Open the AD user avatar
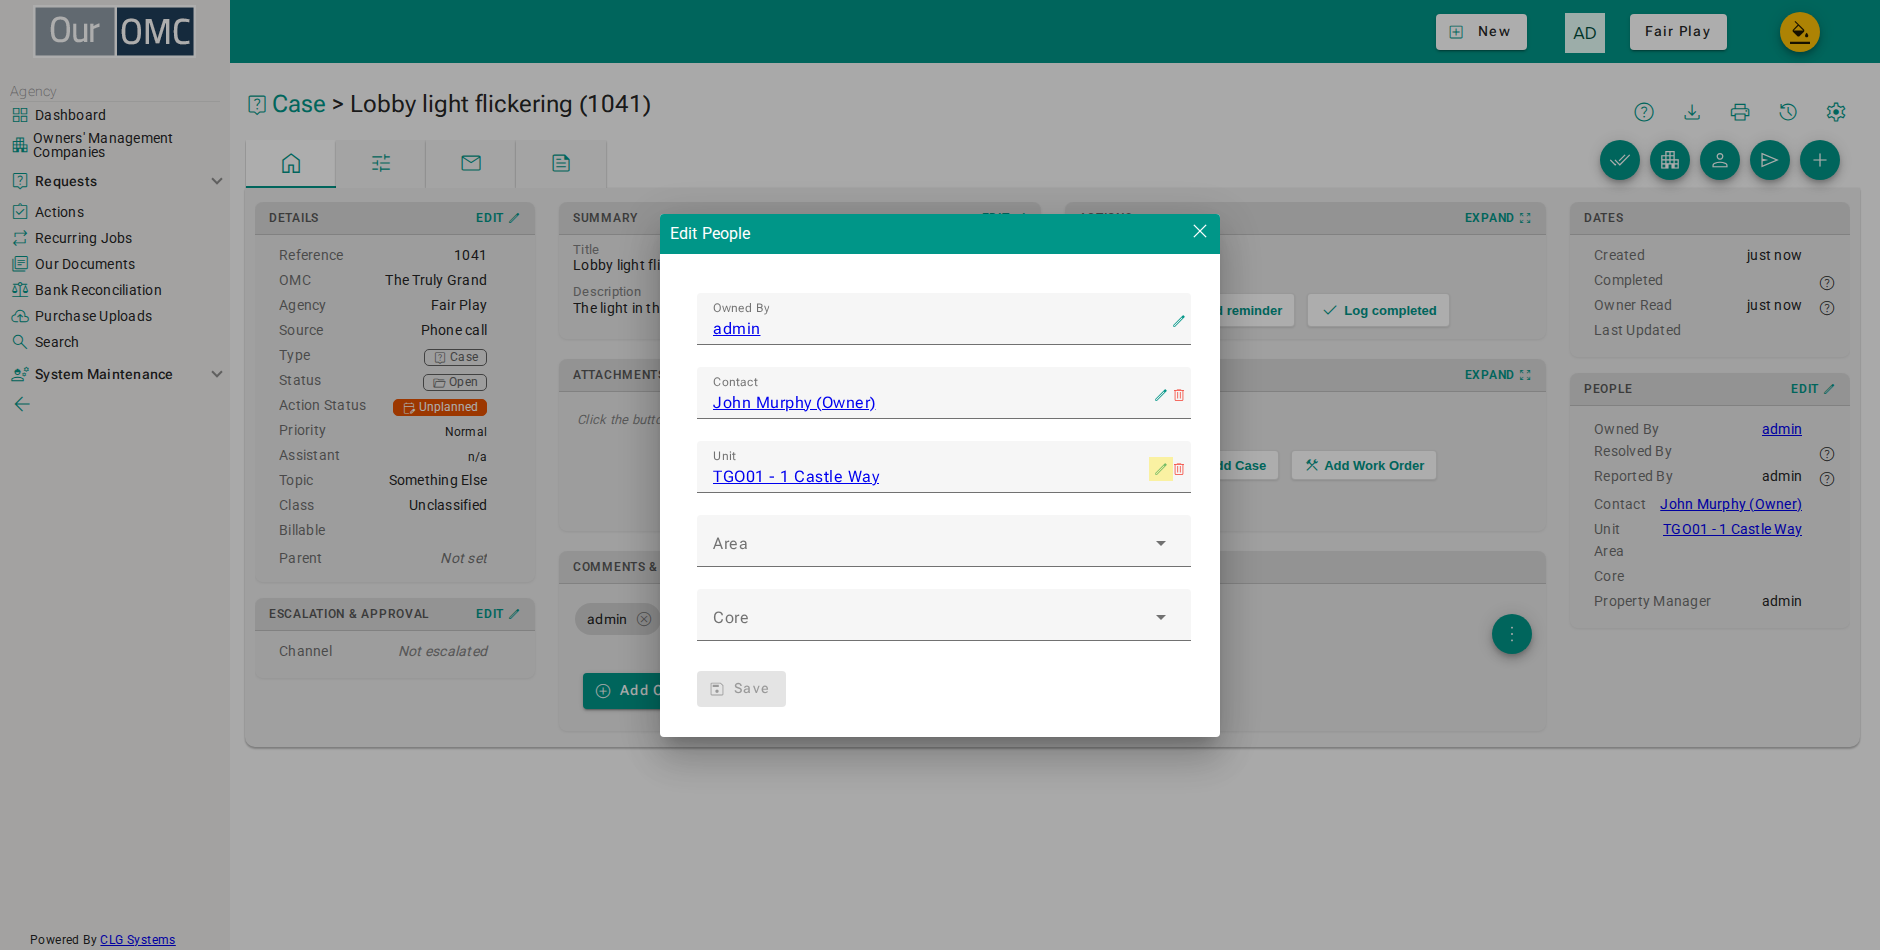This screenshot has width=1880, height=950. click(x=1585, y=33)
